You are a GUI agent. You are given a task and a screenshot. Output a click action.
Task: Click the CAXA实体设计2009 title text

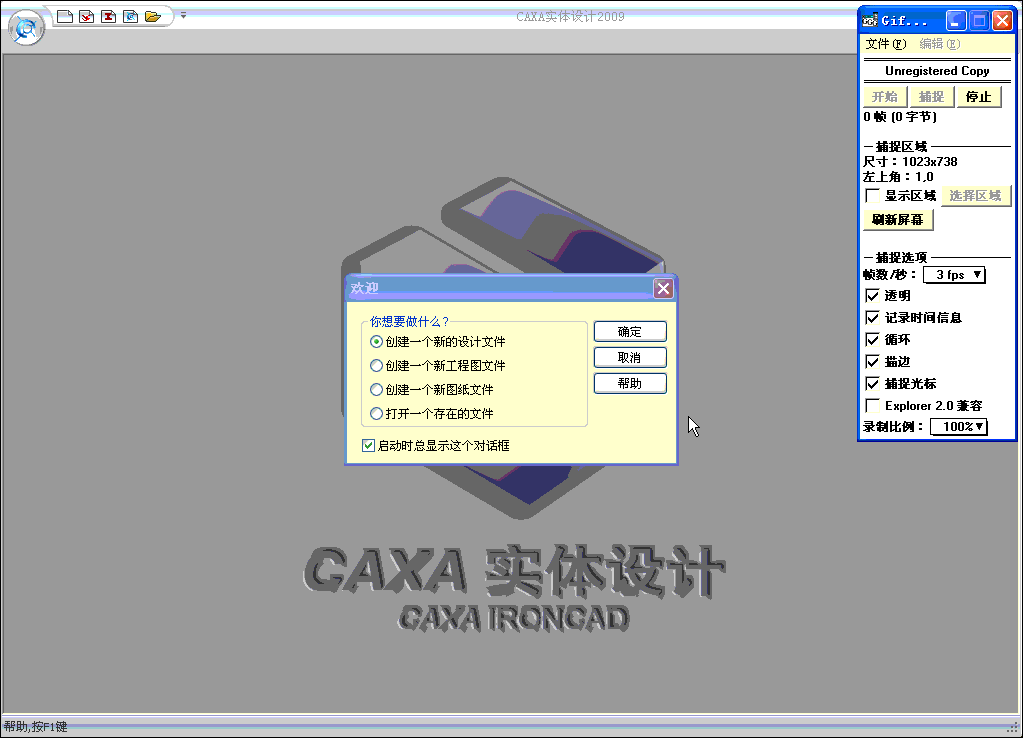coord(570,16)
